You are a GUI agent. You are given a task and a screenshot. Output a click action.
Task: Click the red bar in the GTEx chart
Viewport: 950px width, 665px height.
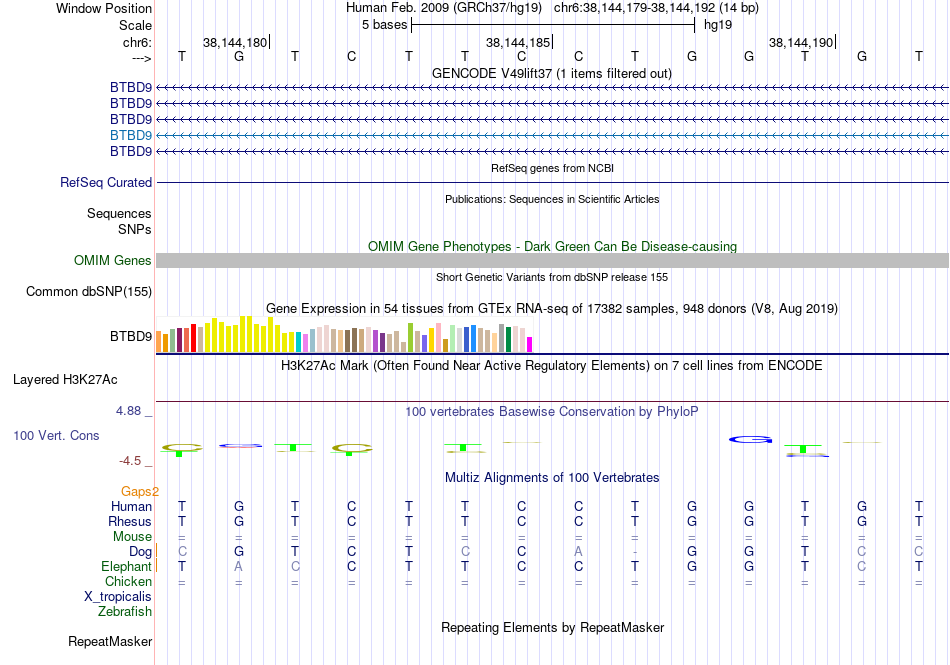coord(193,338)
